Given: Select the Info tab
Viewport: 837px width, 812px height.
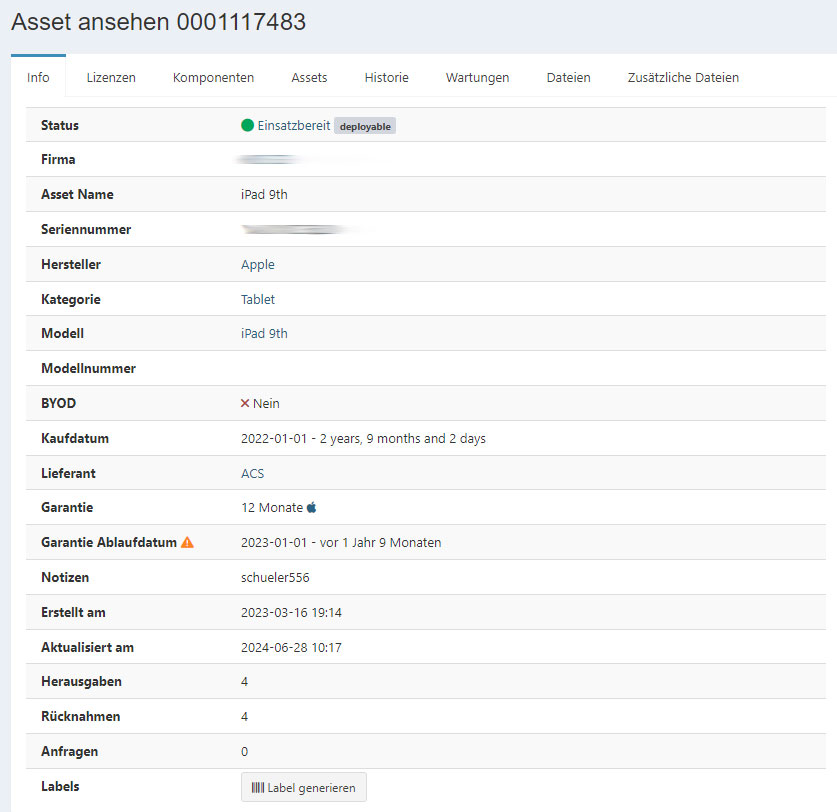Looking at the screenshot, I should click(x=37, y=76).
